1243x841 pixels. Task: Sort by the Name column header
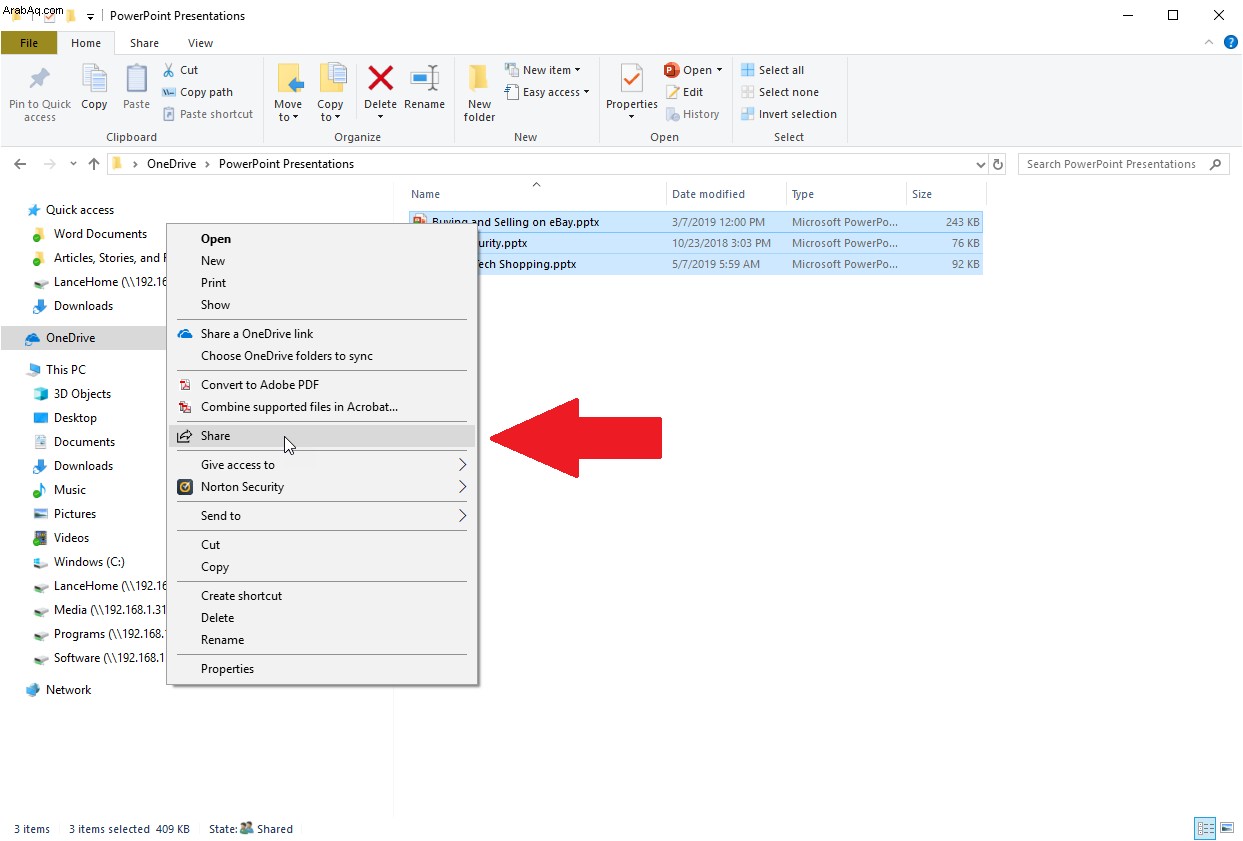point(535,194)
